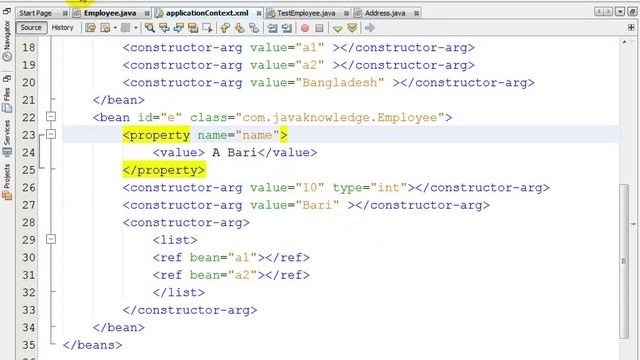The width and height of the screenshot is (640, 360).
Task: Click type="int" attribute on line 26
Action: pos(370,187)
